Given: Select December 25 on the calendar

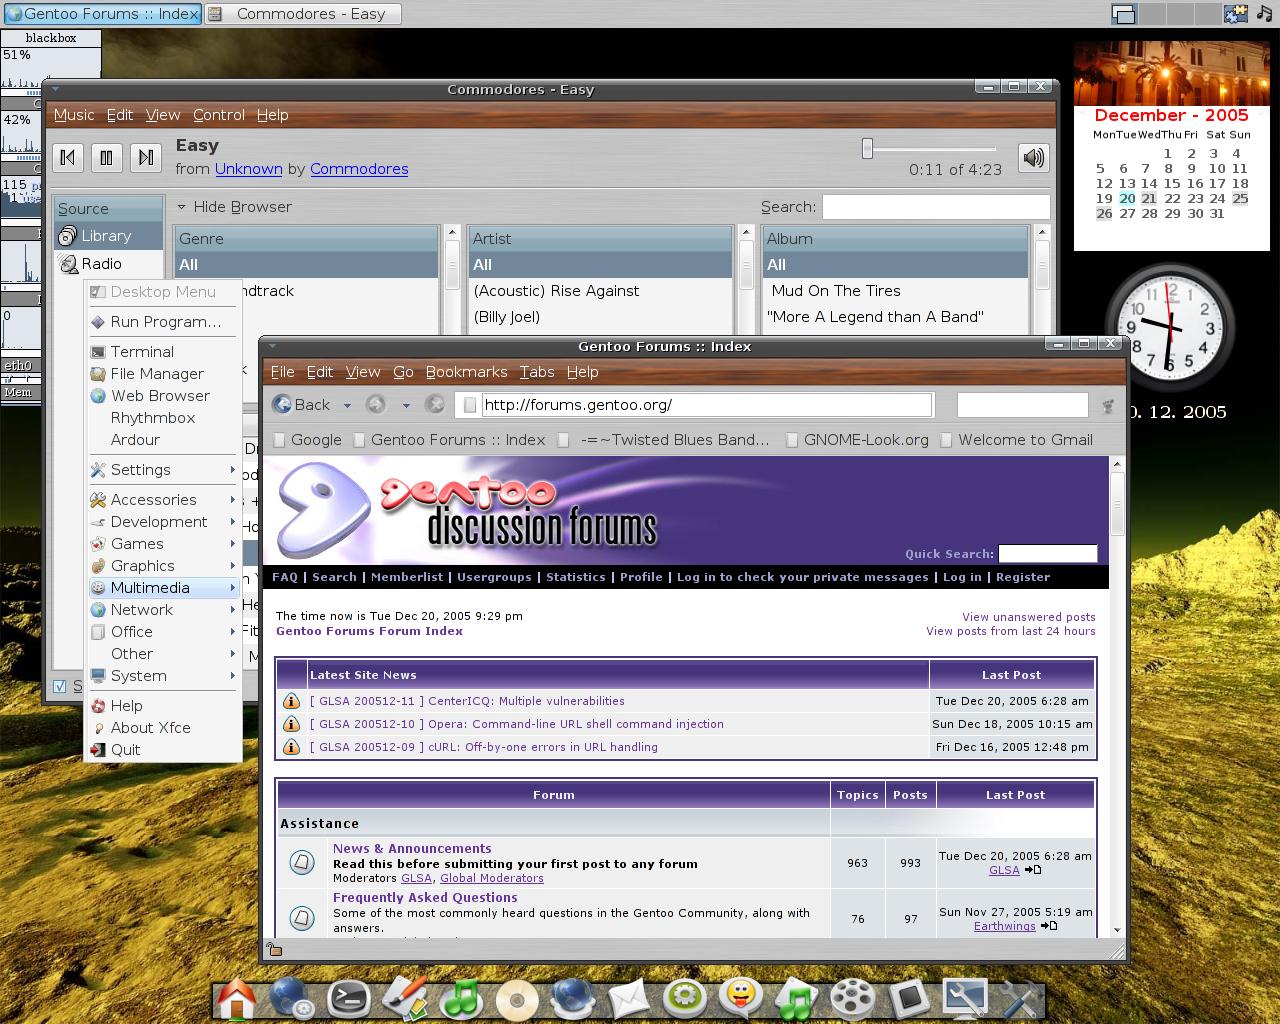Looking at the screenshot, I should (1240, 198).
